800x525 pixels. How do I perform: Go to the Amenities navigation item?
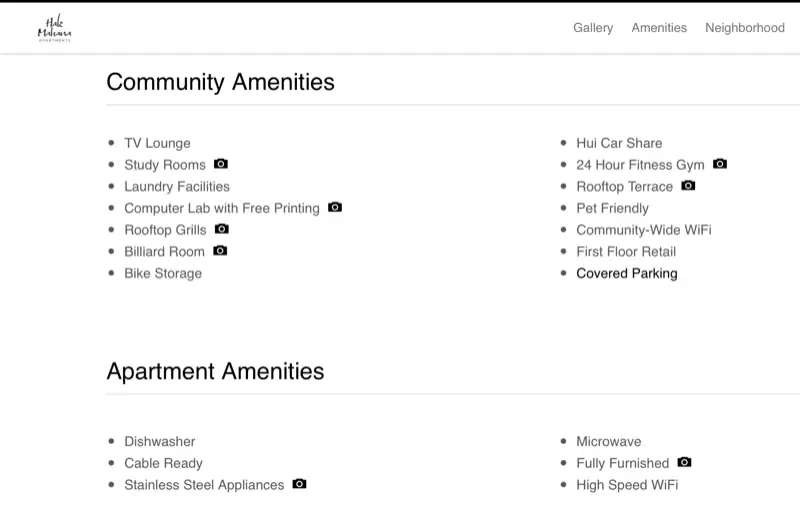659,28
